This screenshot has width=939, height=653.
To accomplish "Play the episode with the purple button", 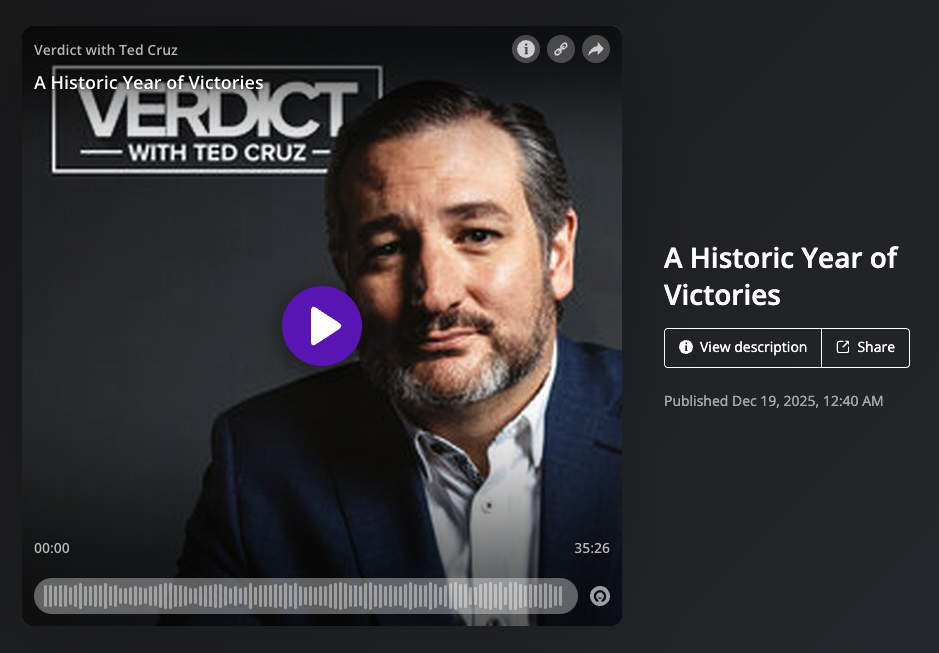I will click(x=322, y=326).
